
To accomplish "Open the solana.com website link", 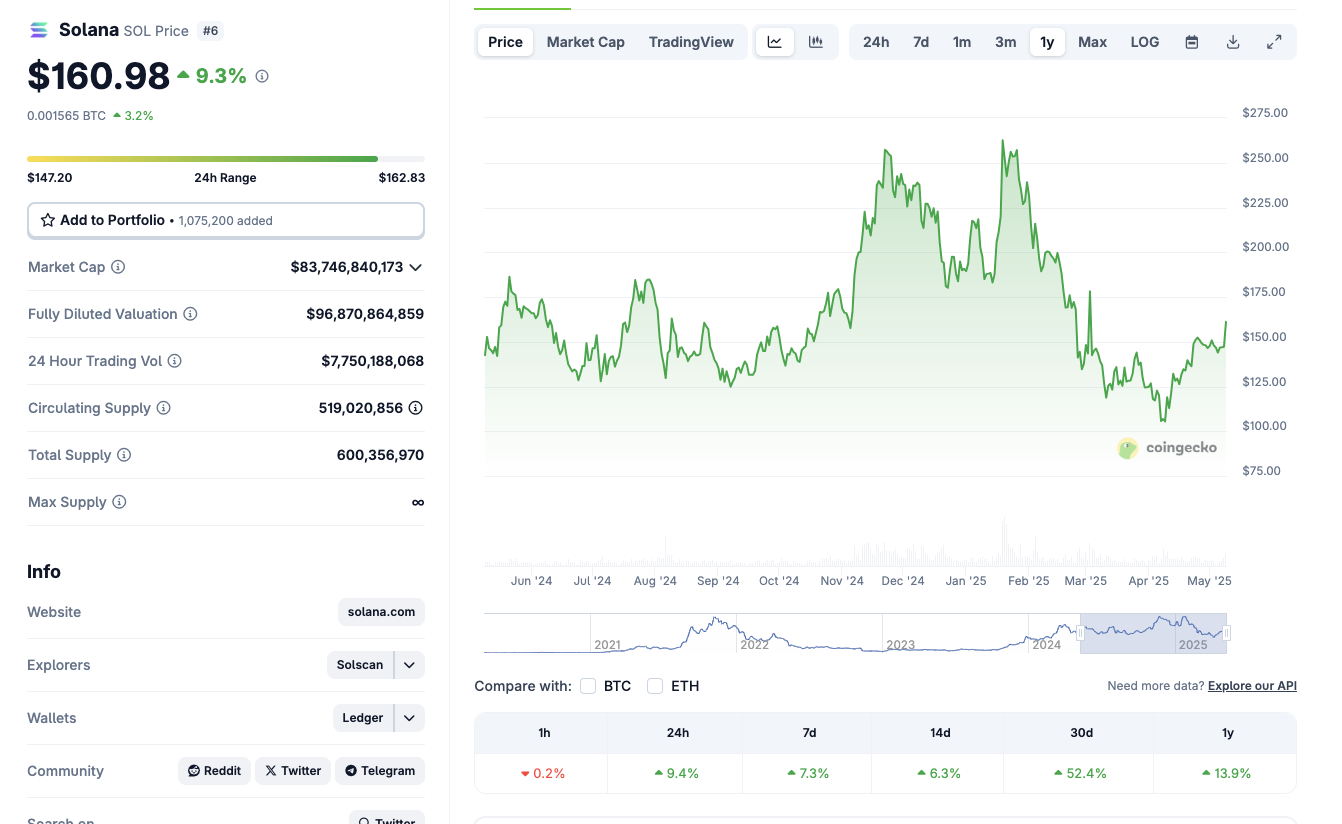I will 382,612.
